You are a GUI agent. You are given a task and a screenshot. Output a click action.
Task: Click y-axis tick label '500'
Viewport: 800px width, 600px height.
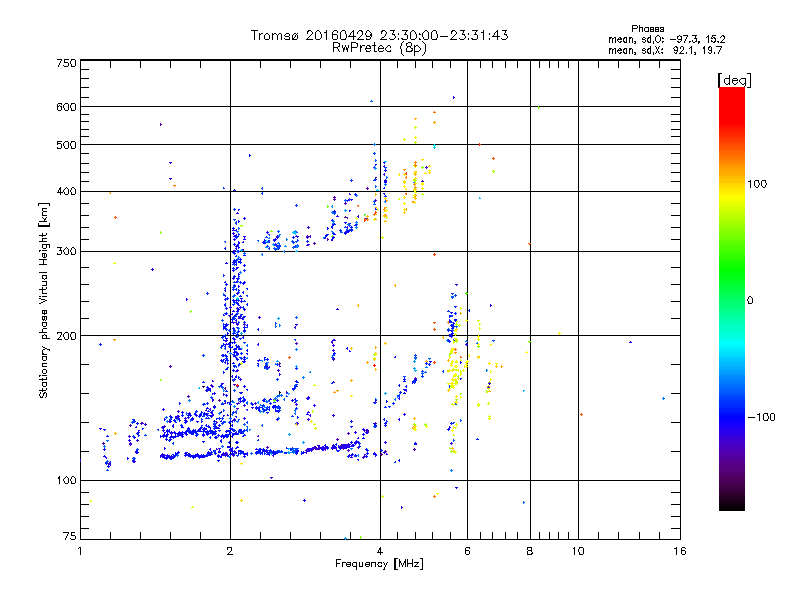pos(67,145)
